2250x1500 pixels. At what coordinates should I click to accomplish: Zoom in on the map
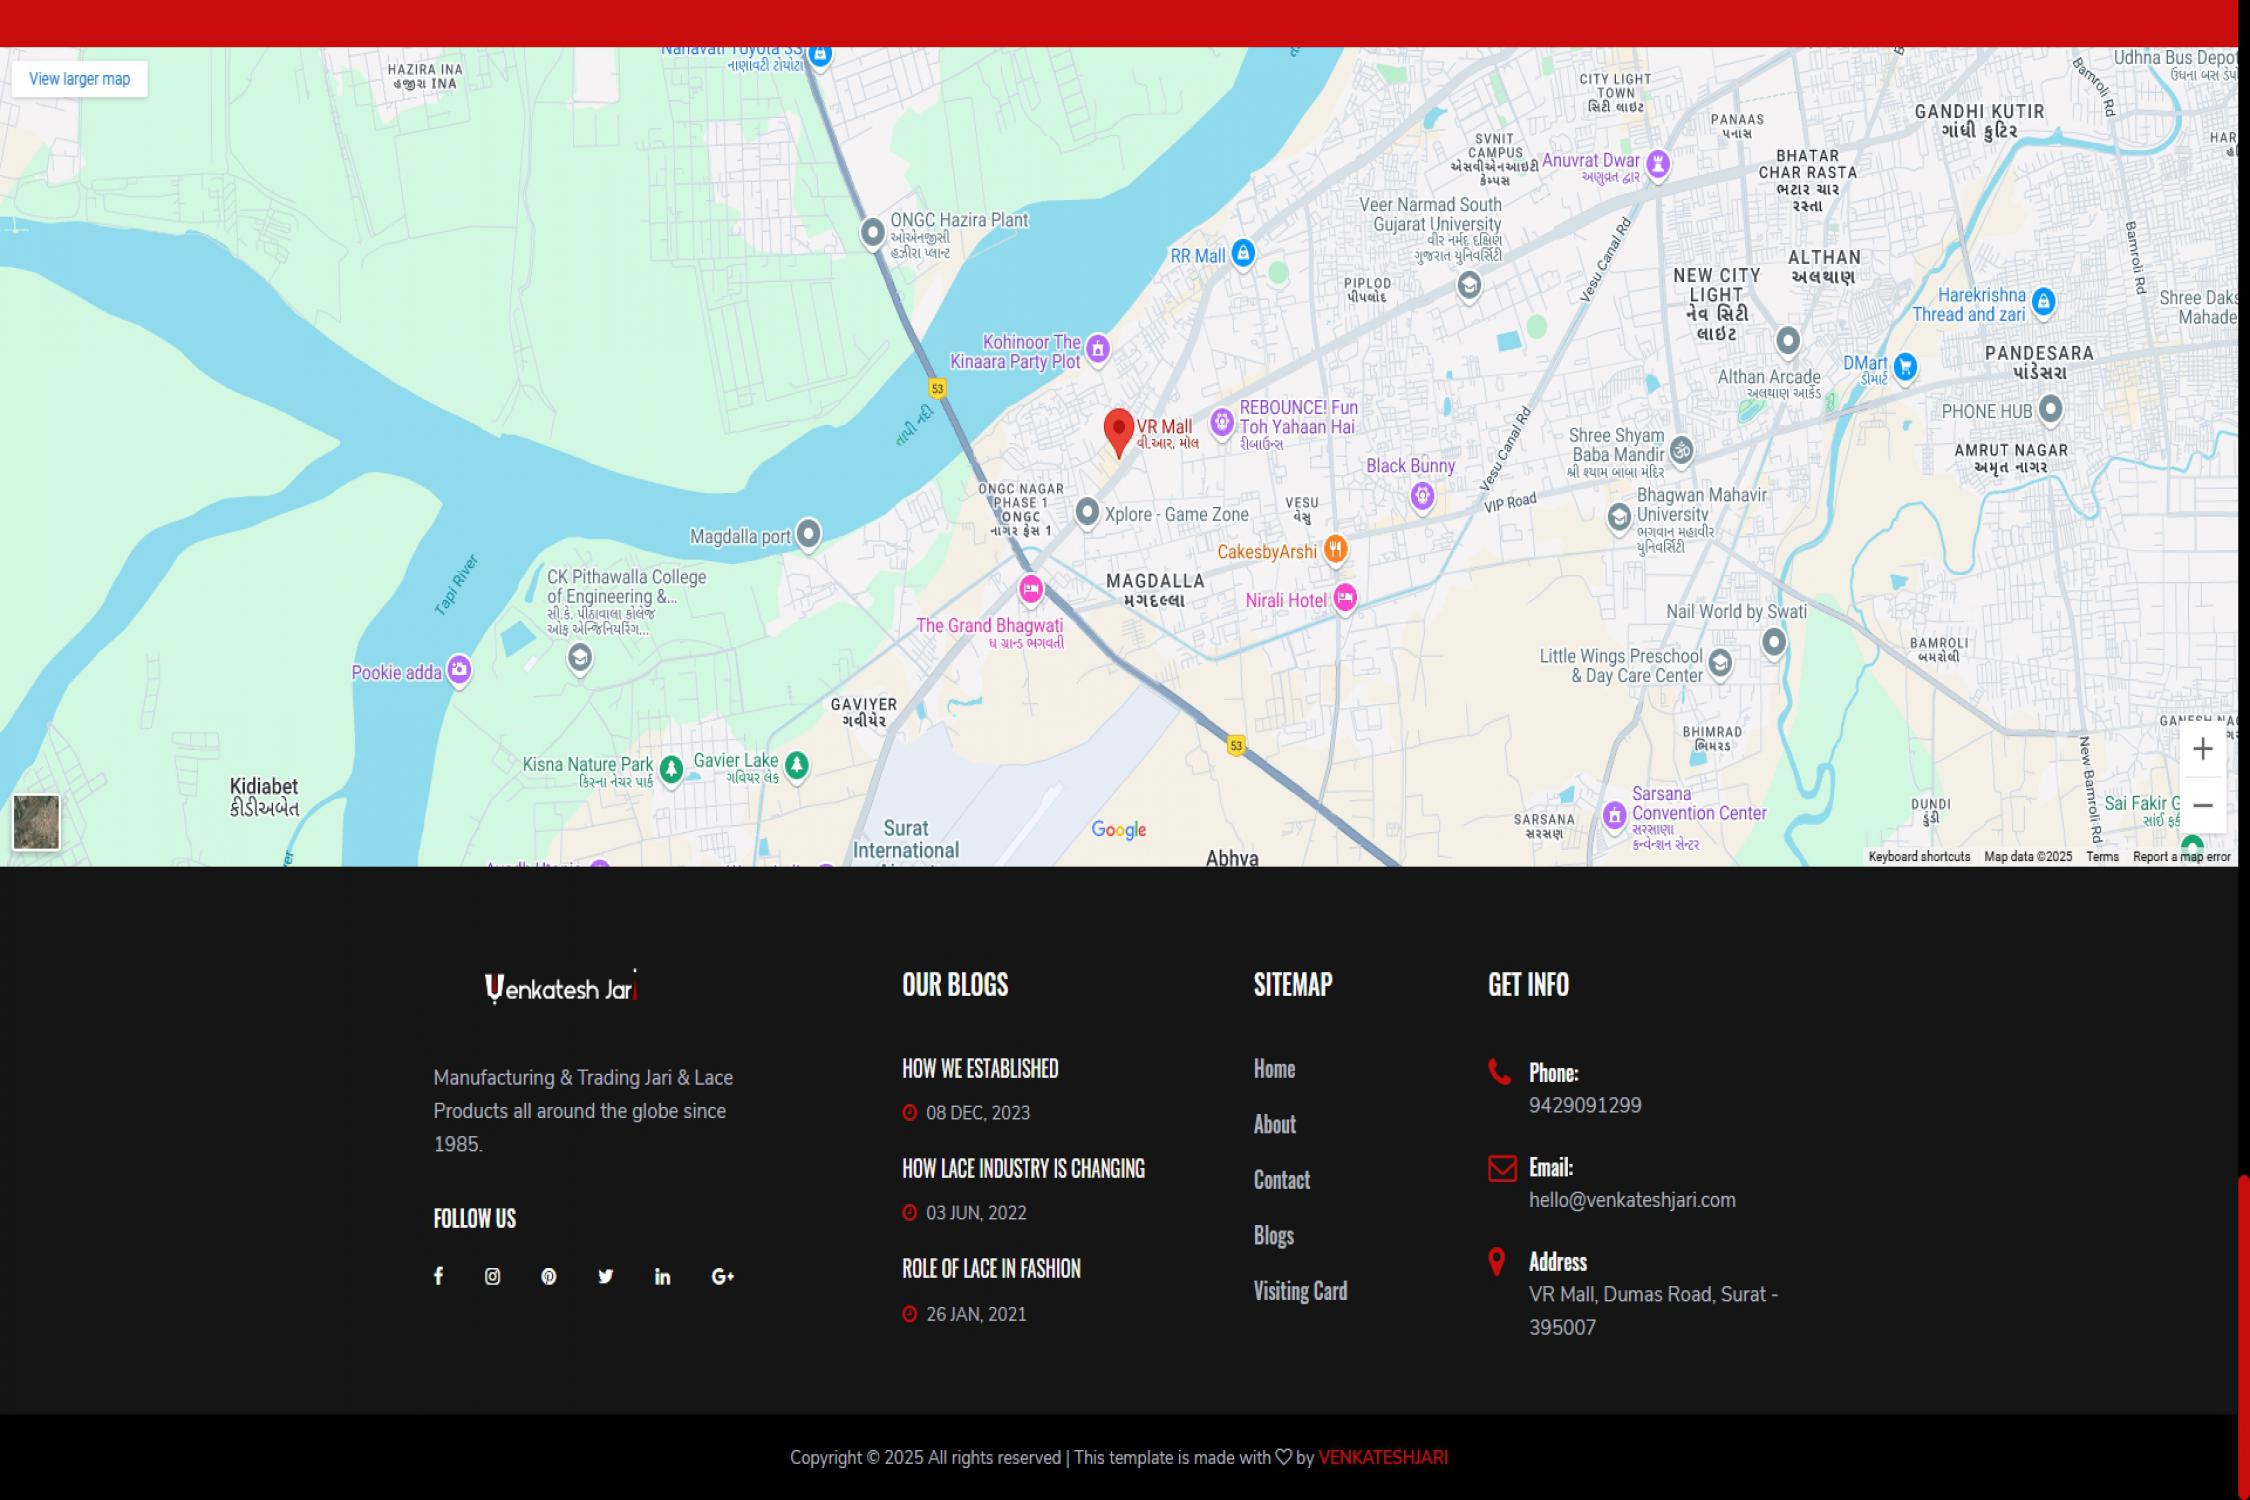pyautogui.click(x=2202, y=749)
